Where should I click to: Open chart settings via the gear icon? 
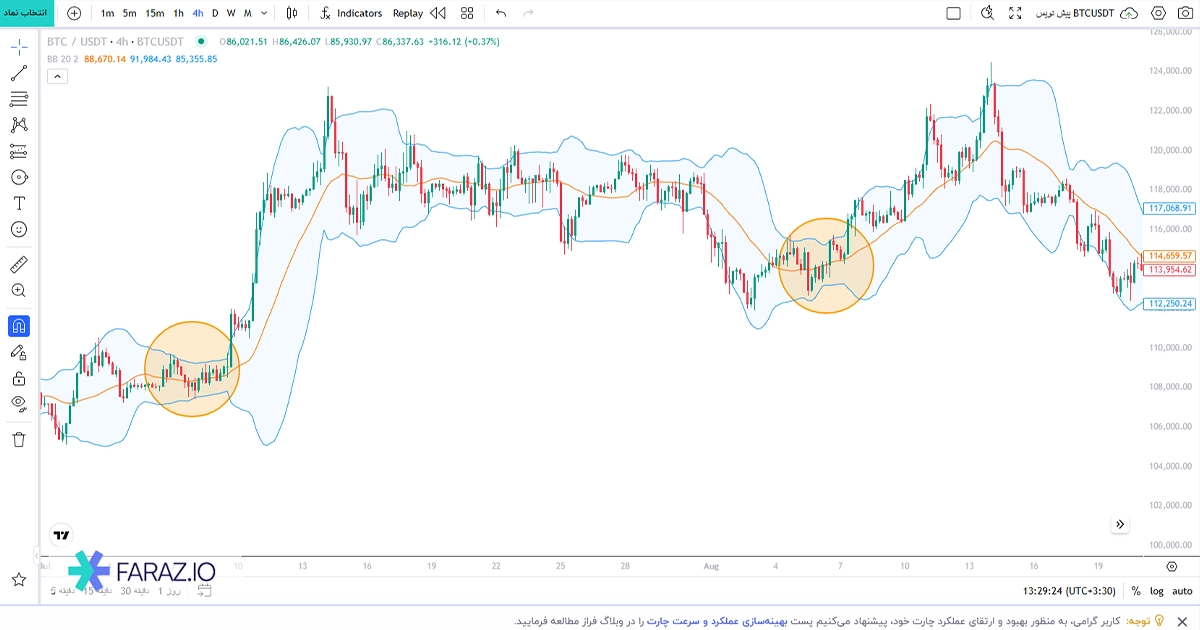coord(1158,13)
